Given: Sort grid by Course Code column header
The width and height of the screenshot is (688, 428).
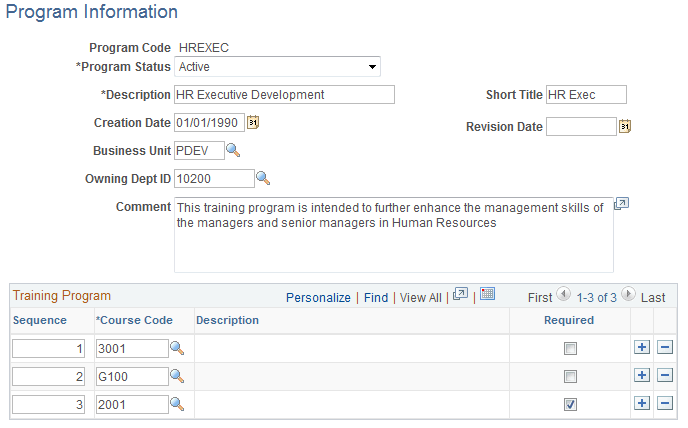Looking at the screenshot, I should point(135,320).
